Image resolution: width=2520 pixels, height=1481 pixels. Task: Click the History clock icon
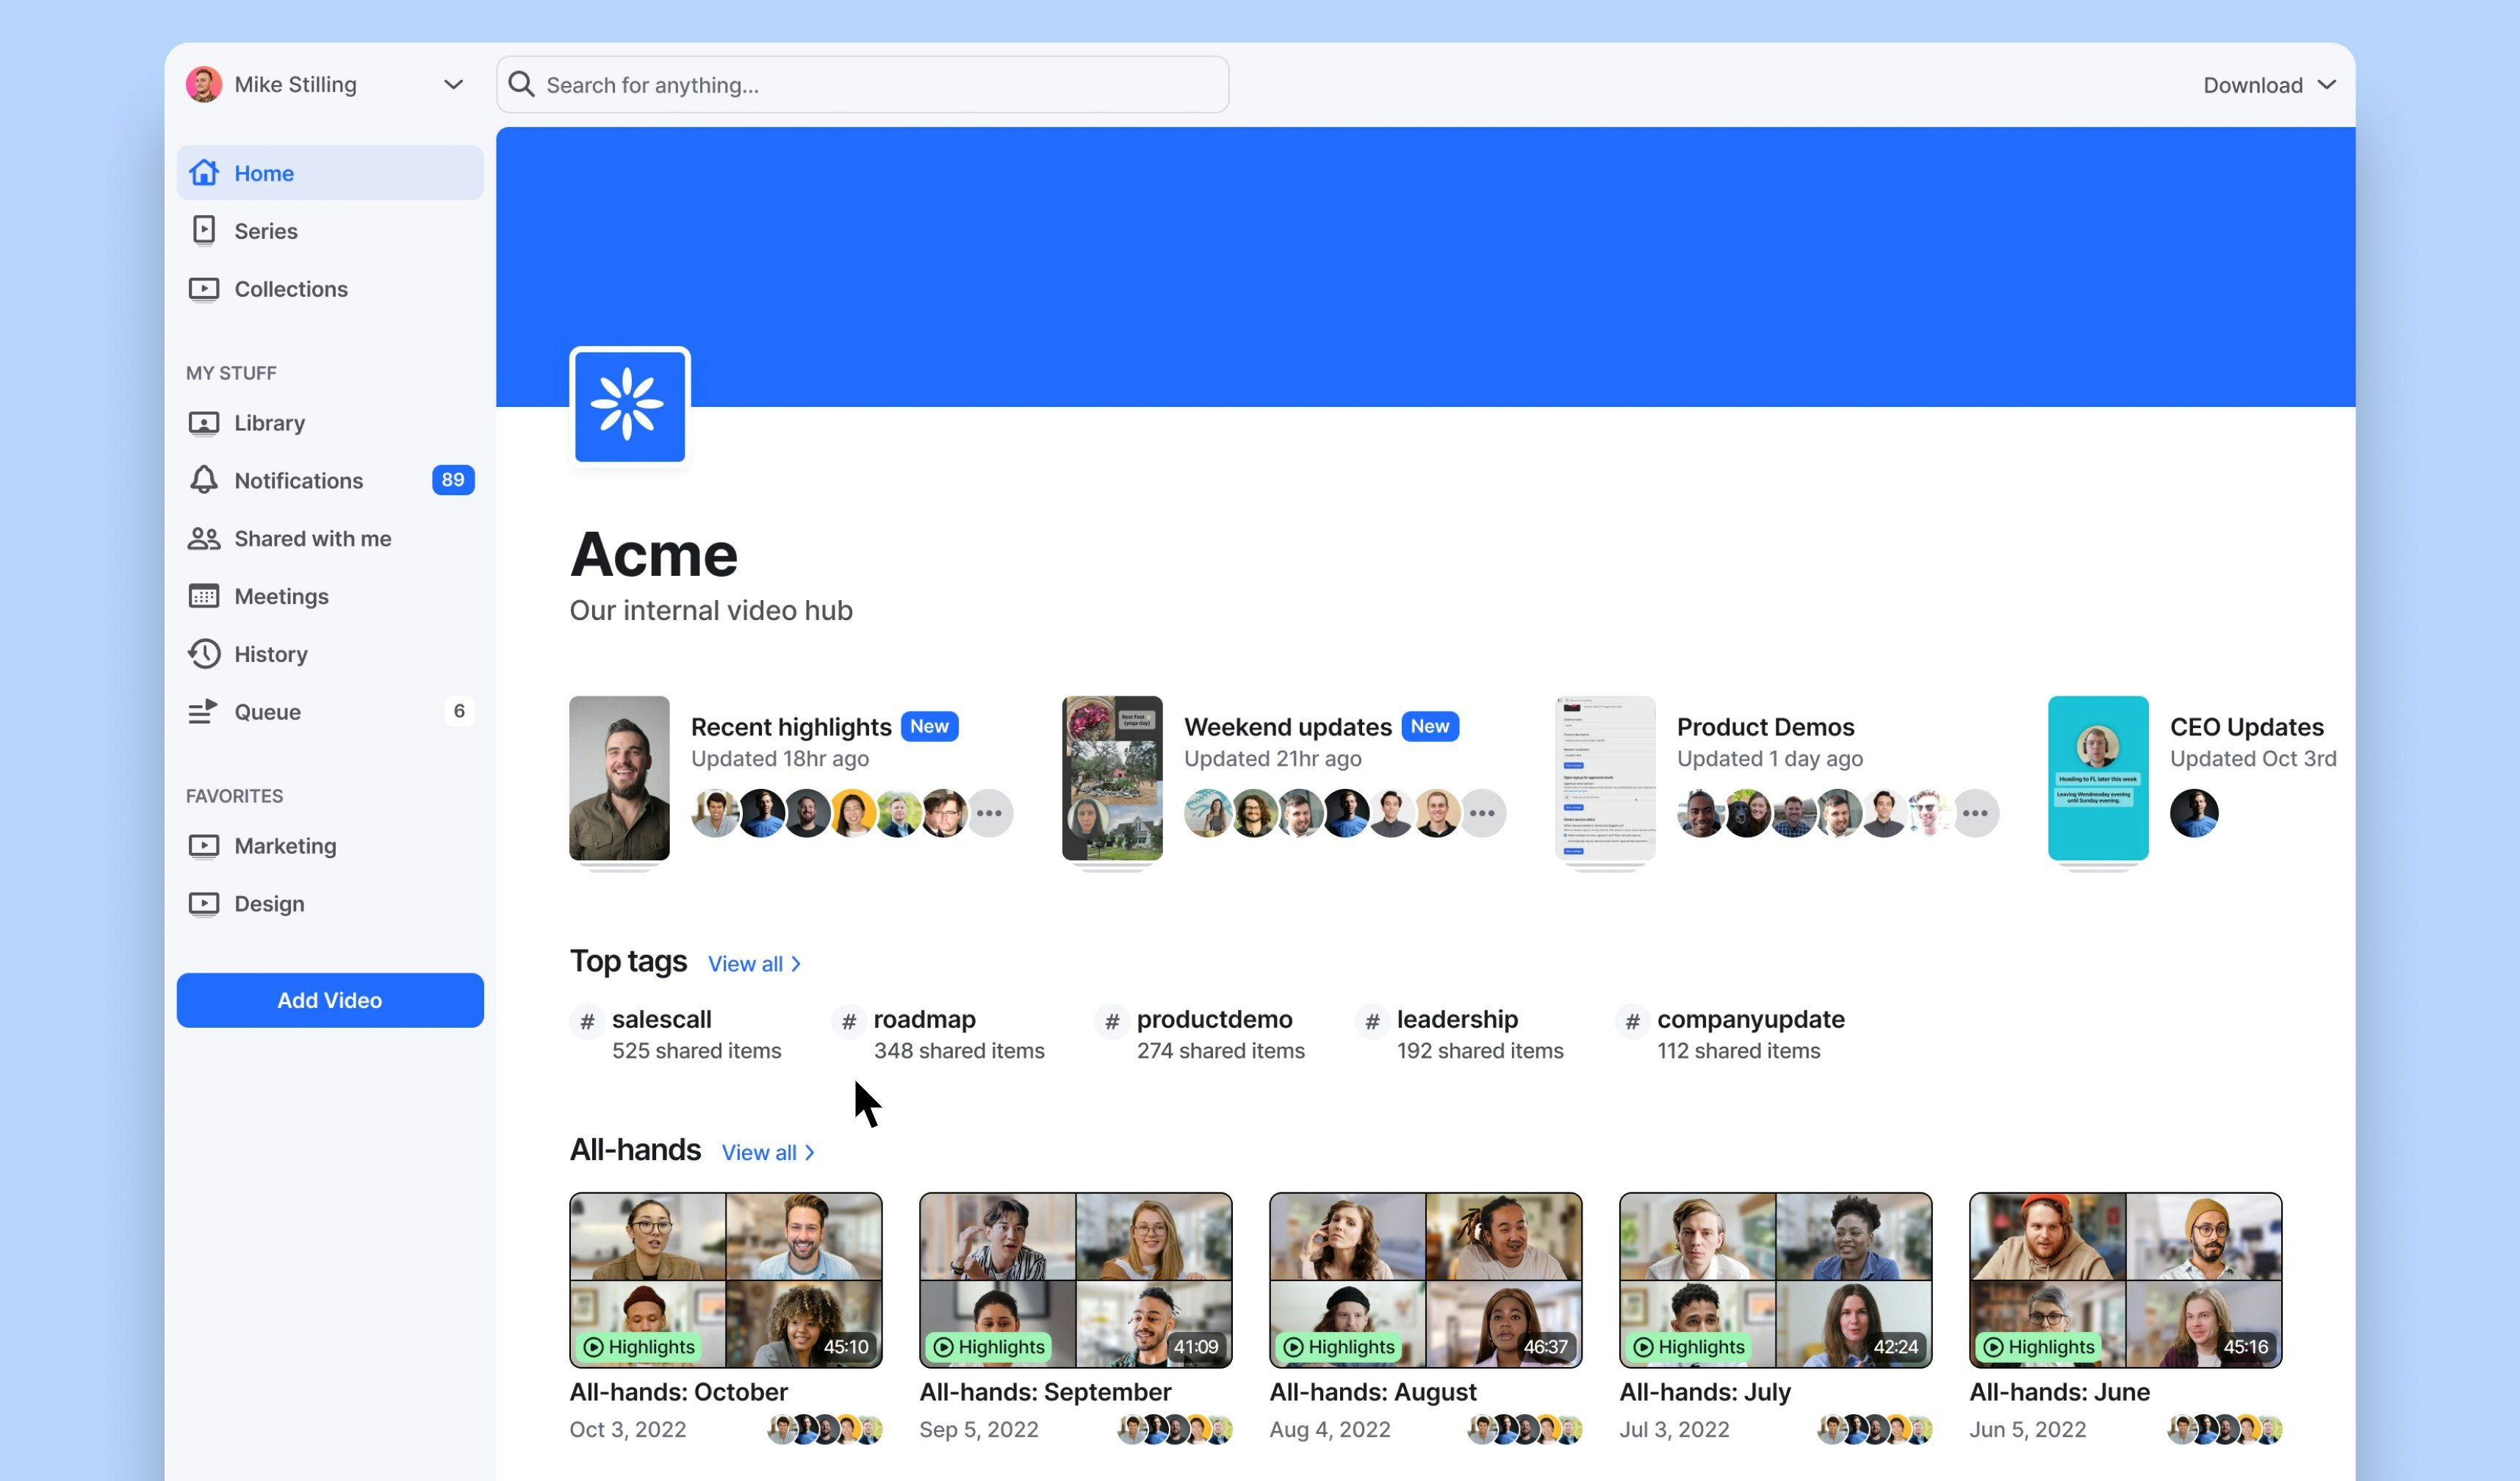[x=204, y=654]
